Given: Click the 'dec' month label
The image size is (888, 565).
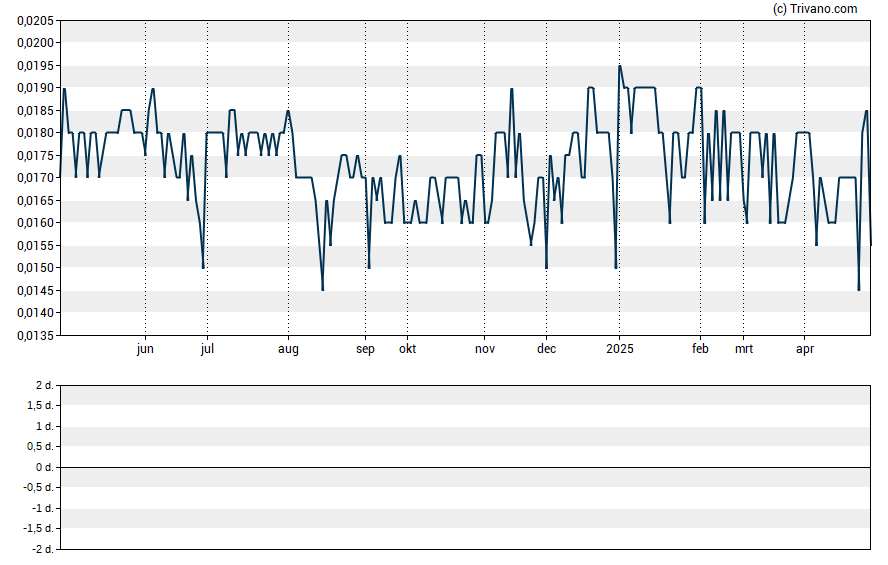Looking at the screenshot, I should tap(547, 349).
